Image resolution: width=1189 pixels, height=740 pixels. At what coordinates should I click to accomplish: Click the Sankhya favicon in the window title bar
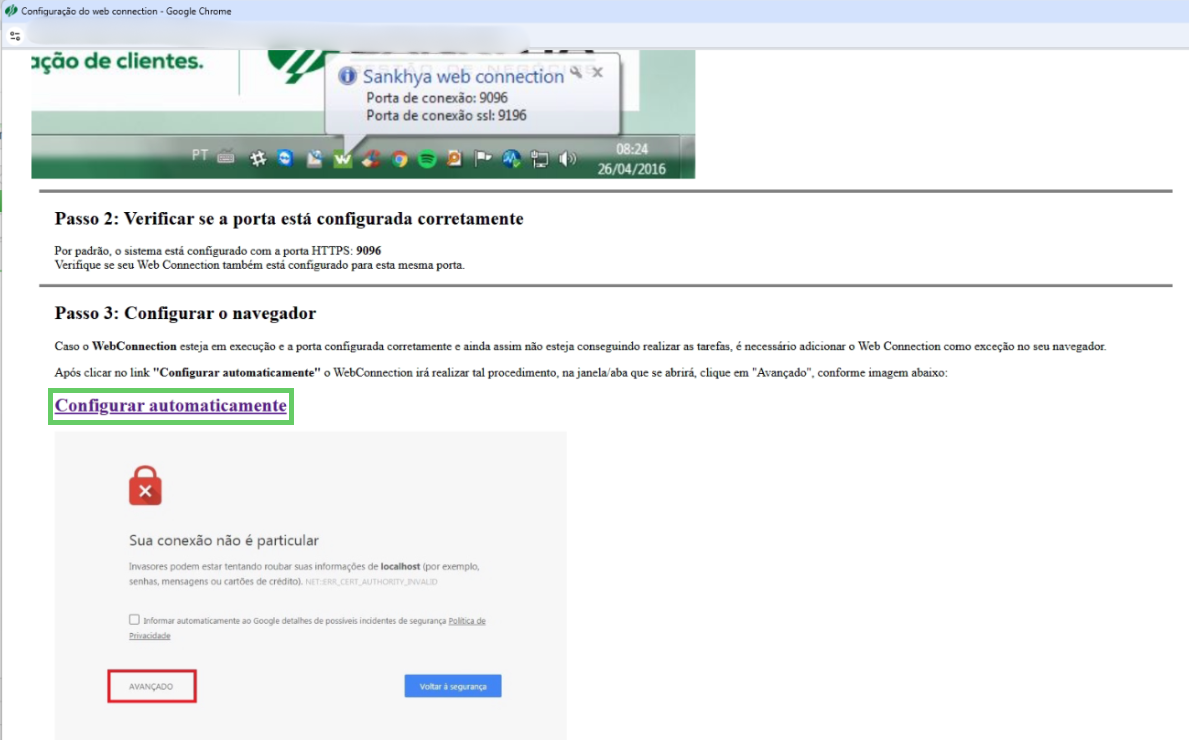click(11, 11)
